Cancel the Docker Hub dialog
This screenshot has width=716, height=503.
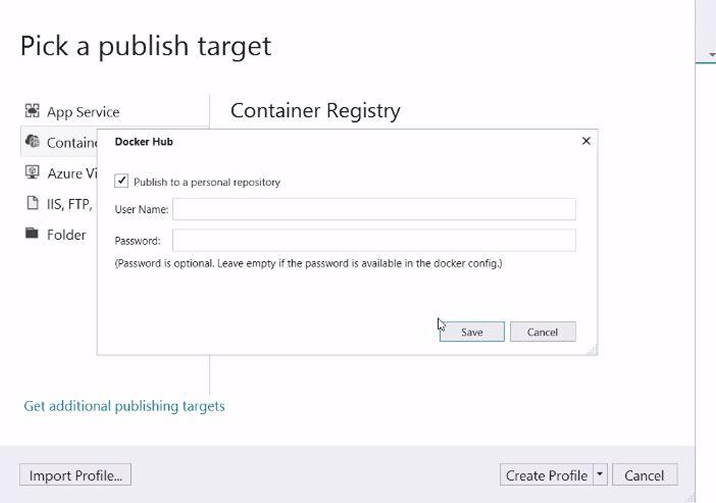pyautogui.click(x=542, y=332)
